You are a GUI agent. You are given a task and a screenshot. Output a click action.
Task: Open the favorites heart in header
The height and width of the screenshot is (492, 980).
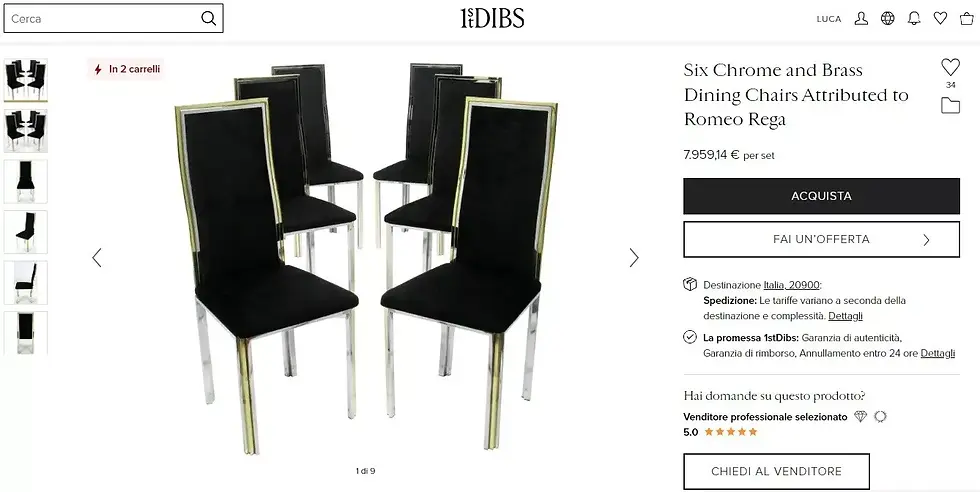click(x=941, y=19)
